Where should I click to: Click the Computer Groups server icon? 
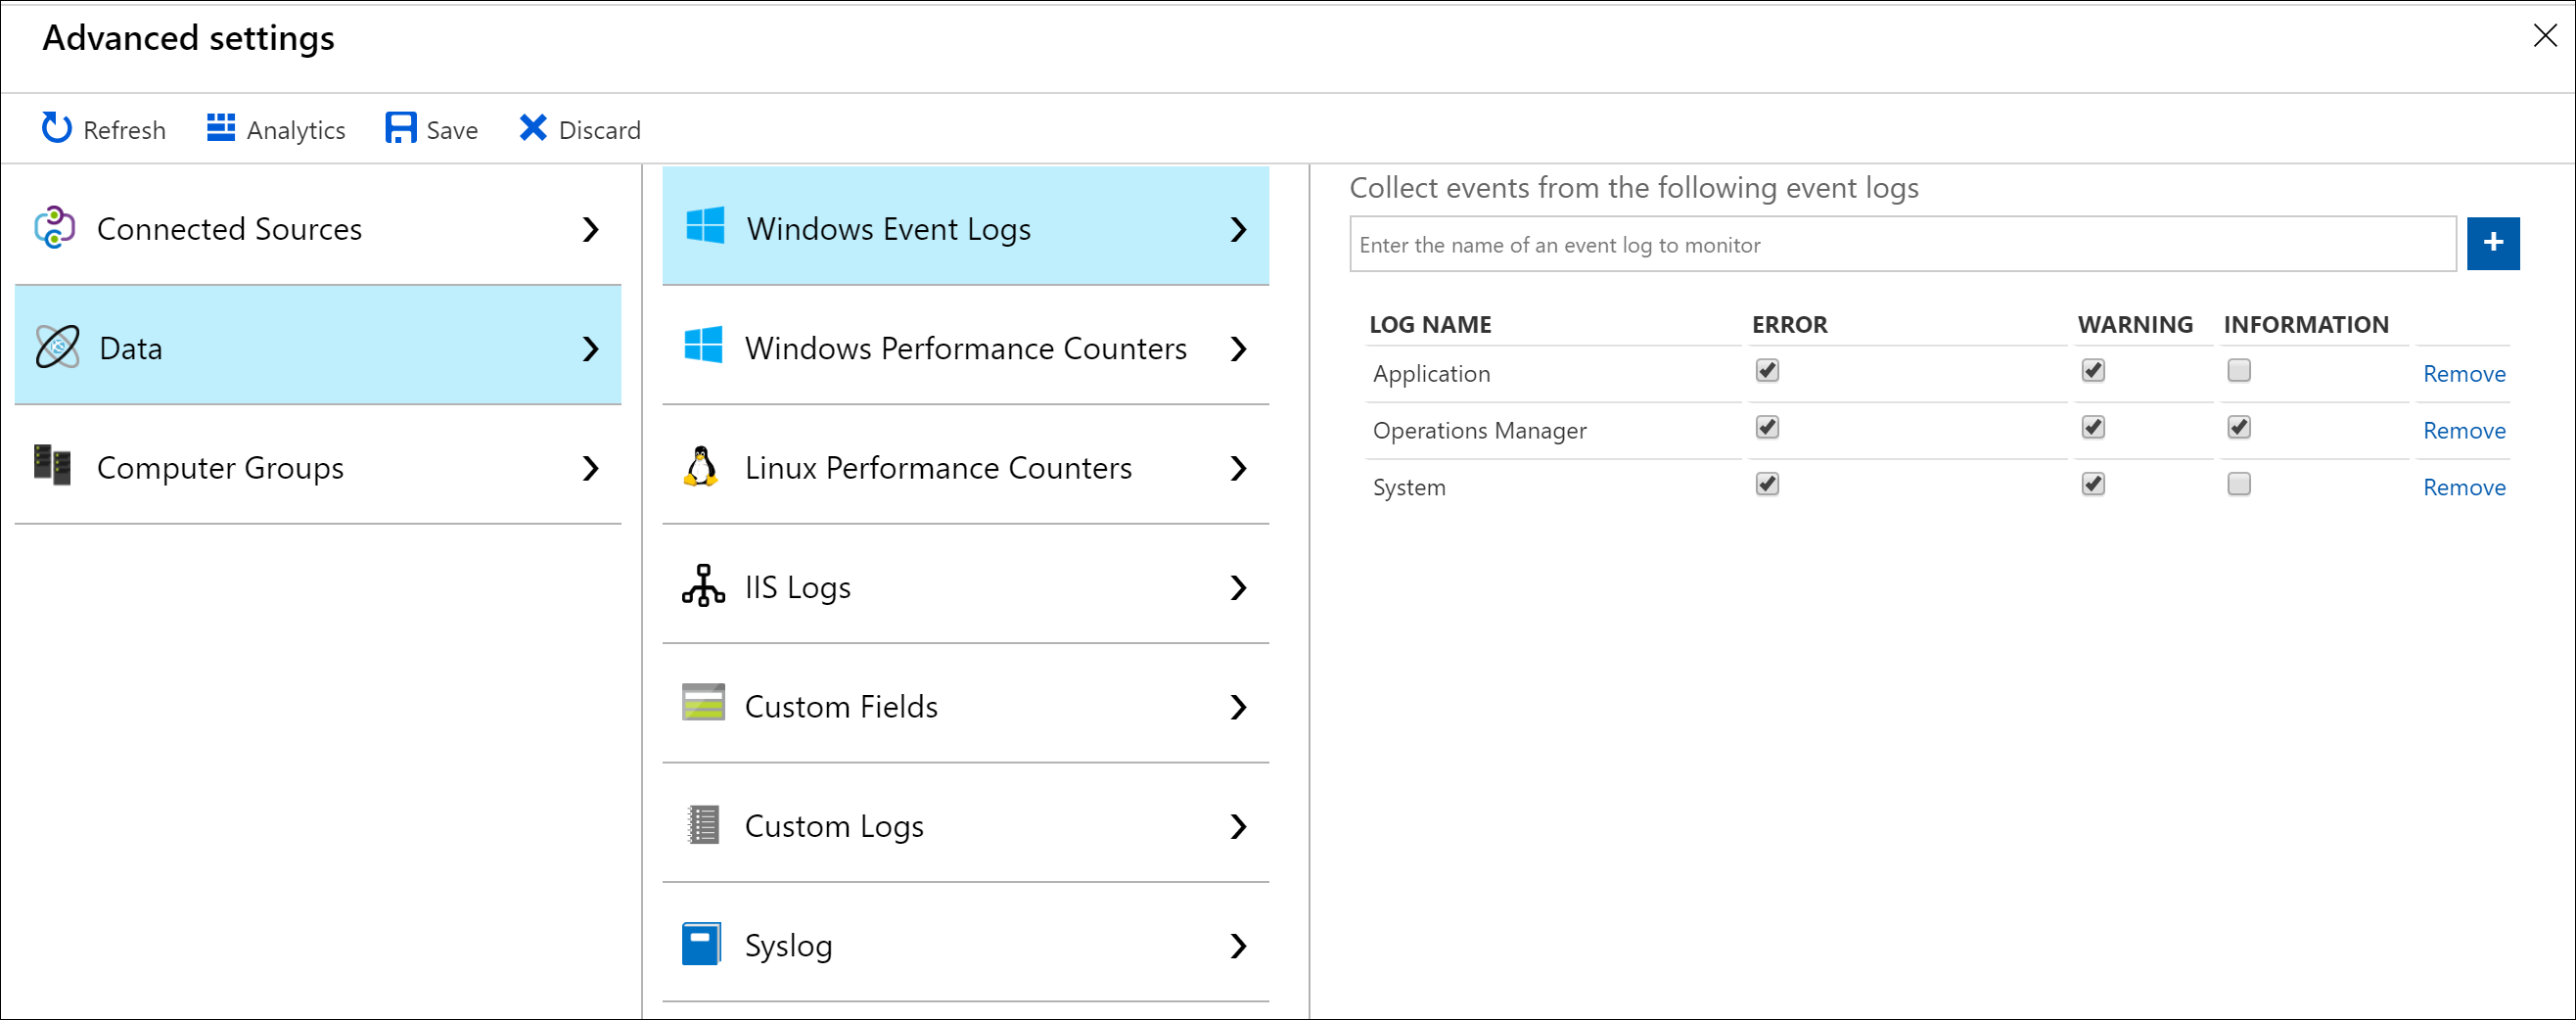[52, 465]
